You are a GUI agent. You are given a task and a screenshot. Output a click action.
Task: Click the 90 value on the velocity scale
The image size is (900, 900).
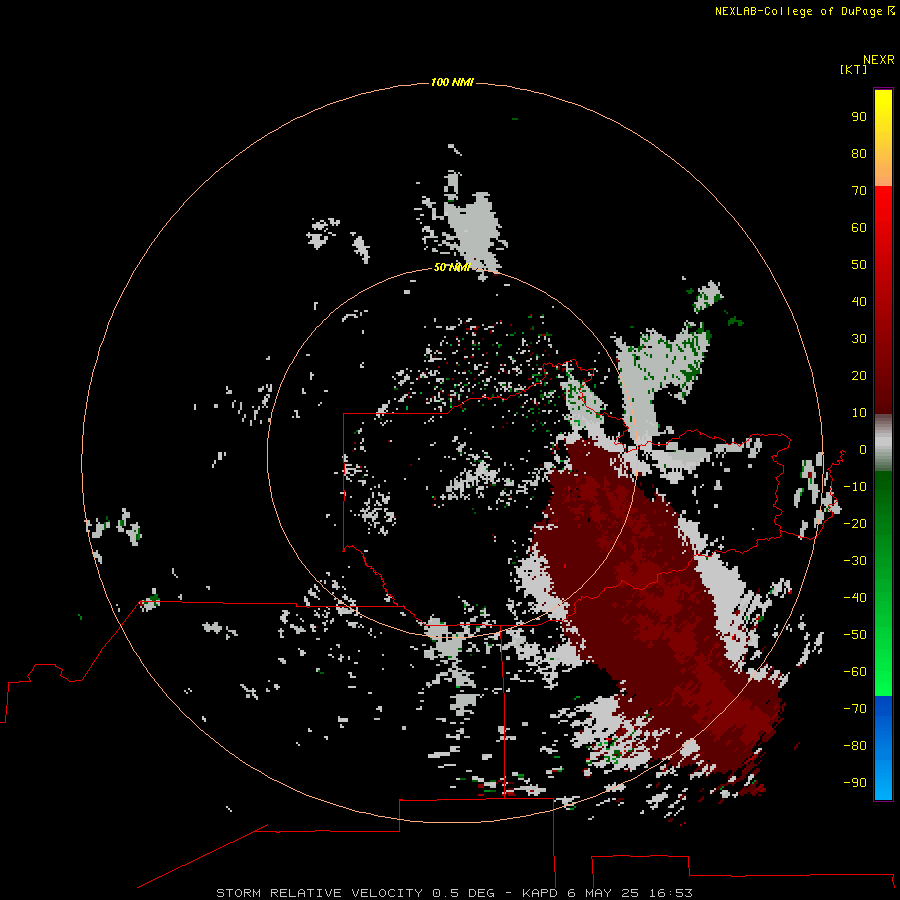click(x=859, y=117)
